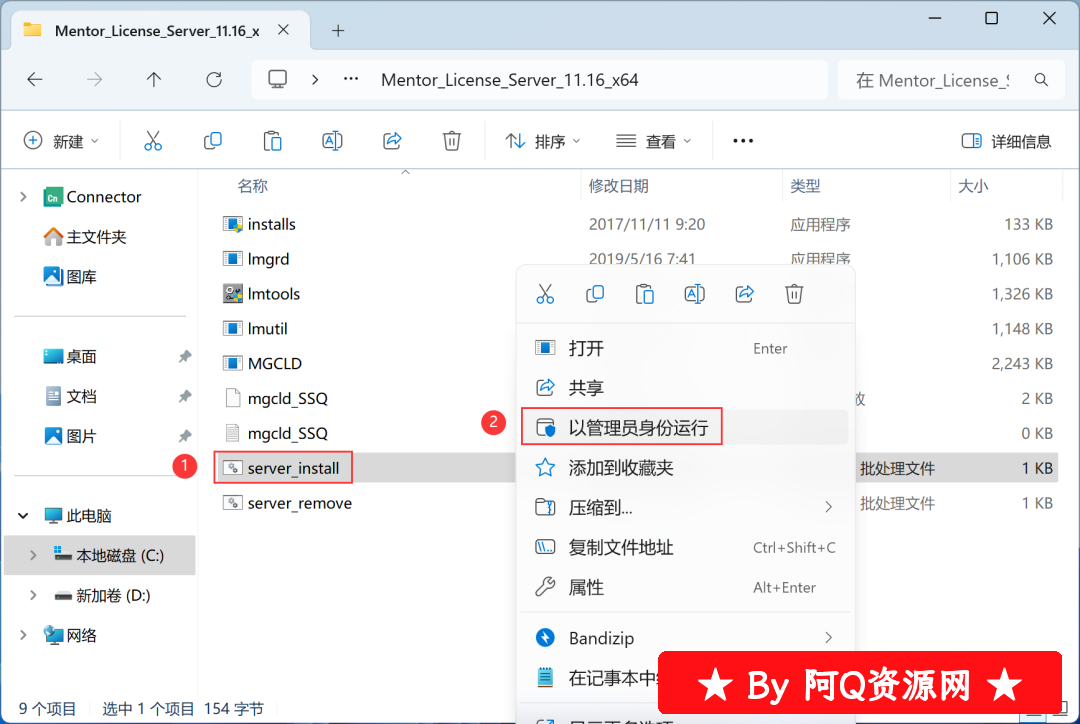The width and height of the screenshot is (1080, 724).
Task: Select the MGCLD application file
Action: (274, 364)
